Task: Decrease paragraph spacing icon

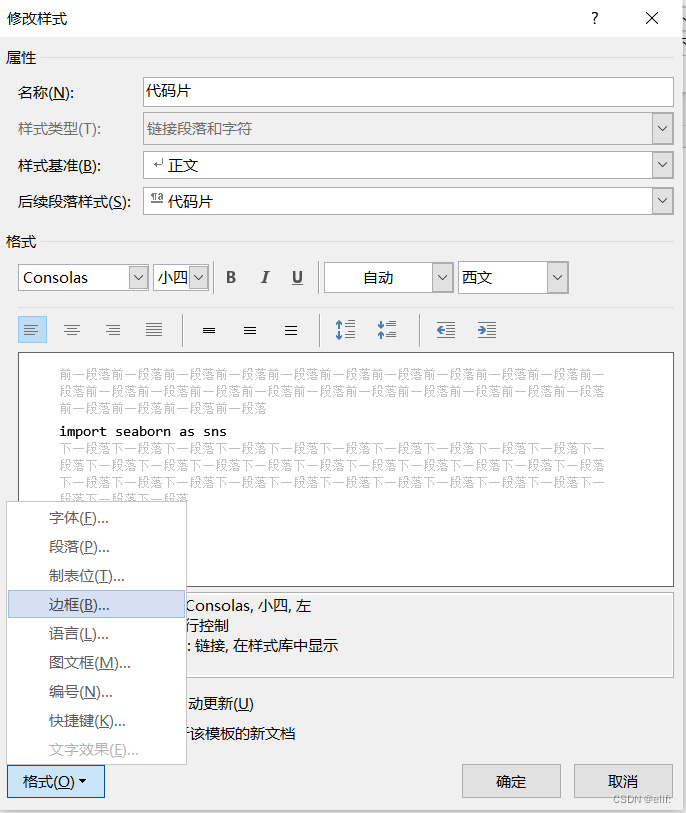Action: pyautogui.click(x=387, y=330)
